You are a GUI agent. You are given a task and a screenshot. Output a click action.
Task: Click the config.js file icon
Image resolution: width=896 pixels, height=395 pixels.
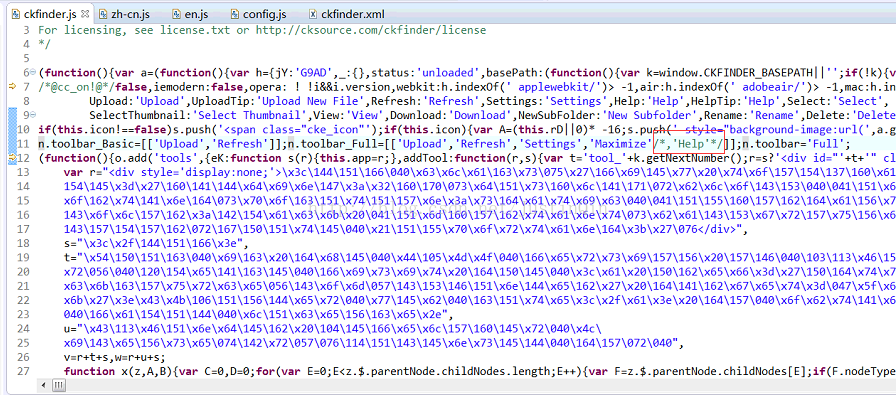234,14
